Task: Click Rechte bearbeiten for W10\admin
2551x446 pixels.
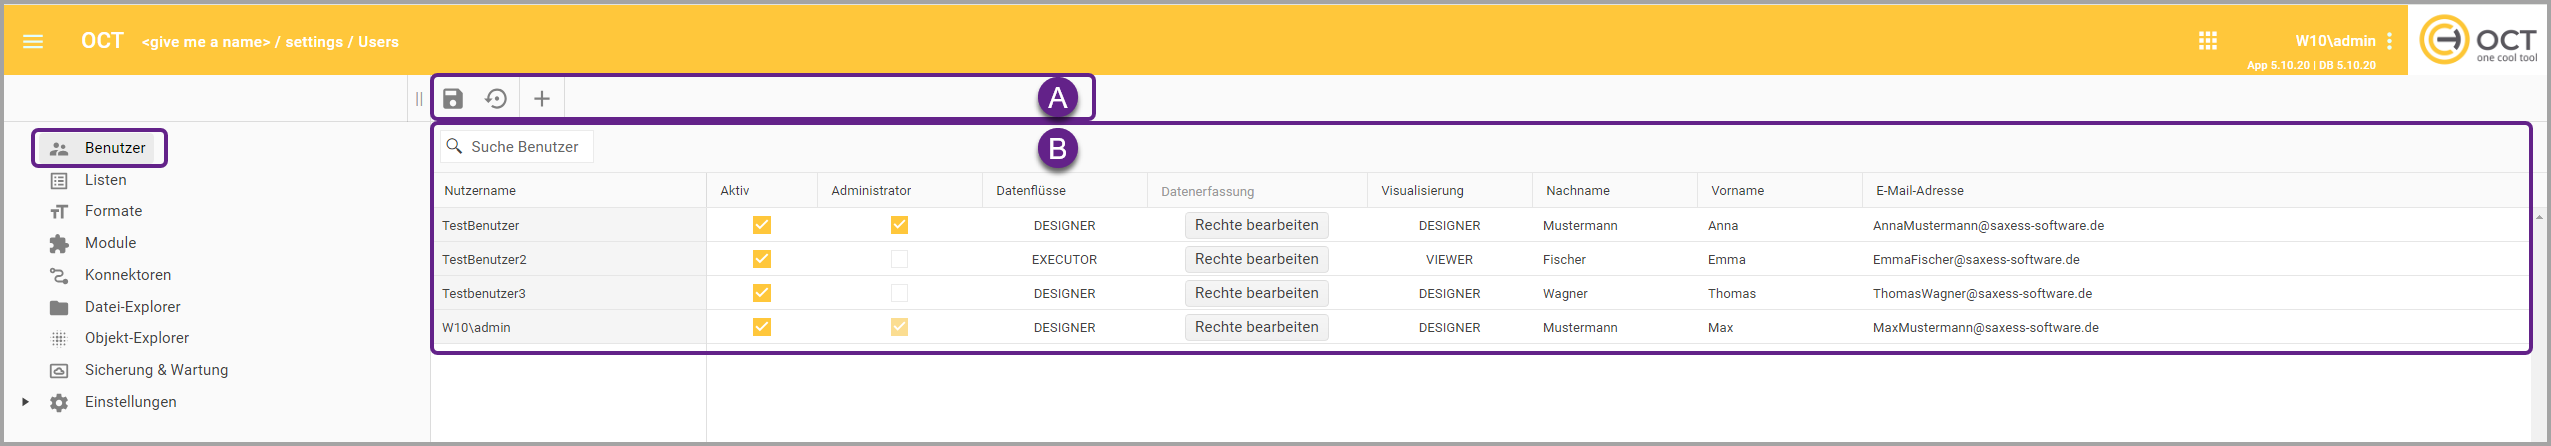Action: (x=1256, y=327)
